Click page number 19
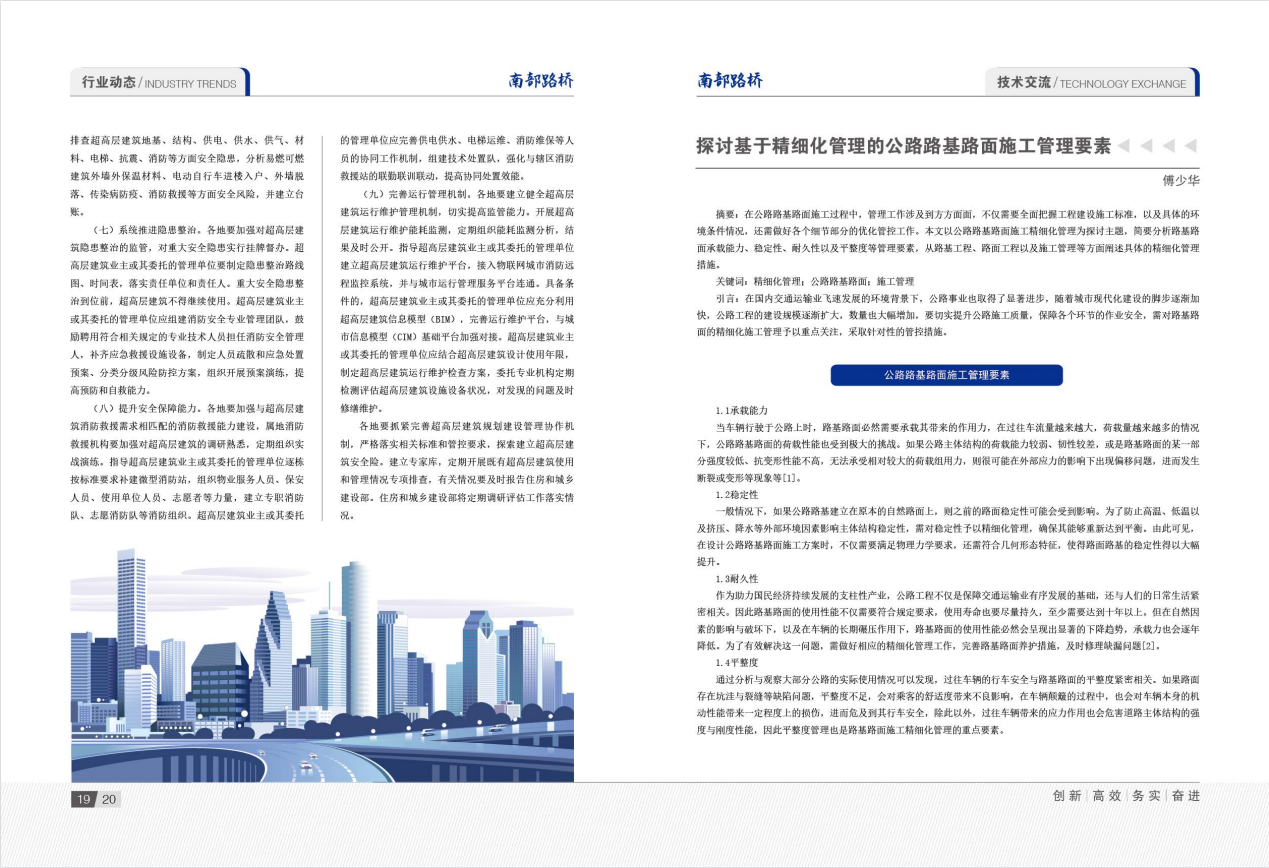1269x868 pixels. point(83,799)
